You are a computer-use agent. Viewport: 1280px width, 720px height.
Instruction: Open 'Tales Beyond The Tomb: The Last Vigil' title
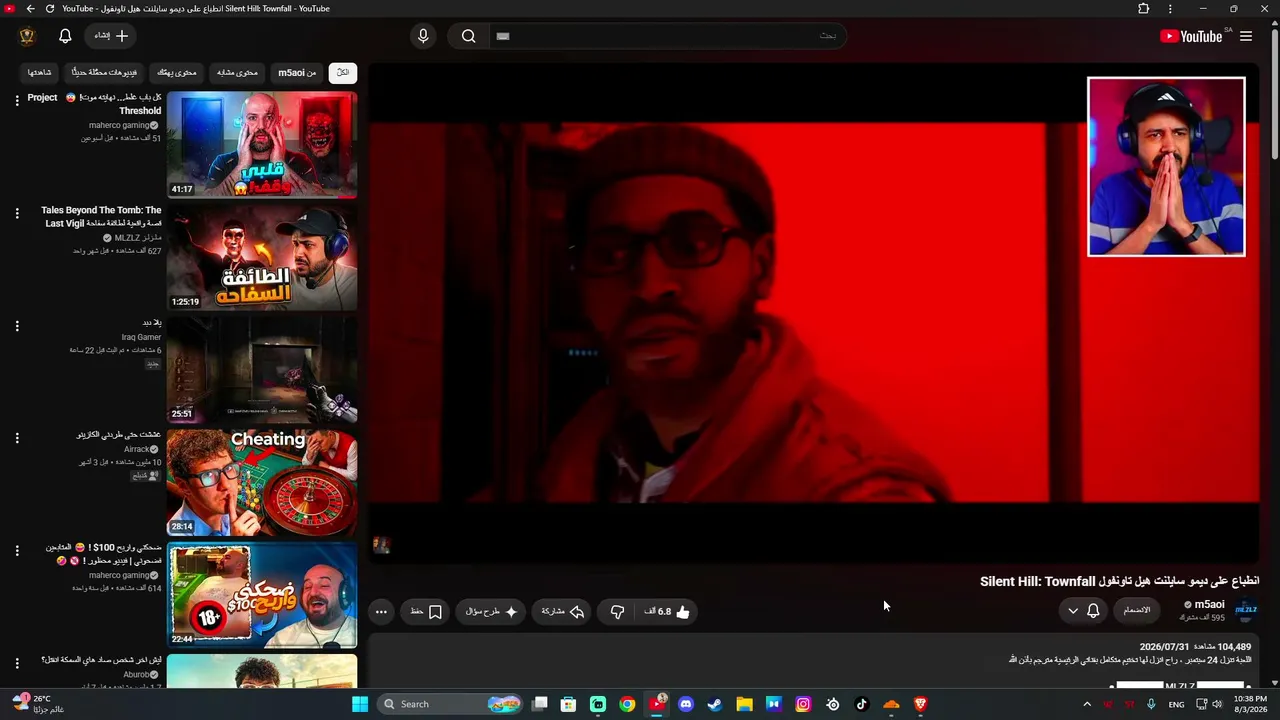coord(101,217)
